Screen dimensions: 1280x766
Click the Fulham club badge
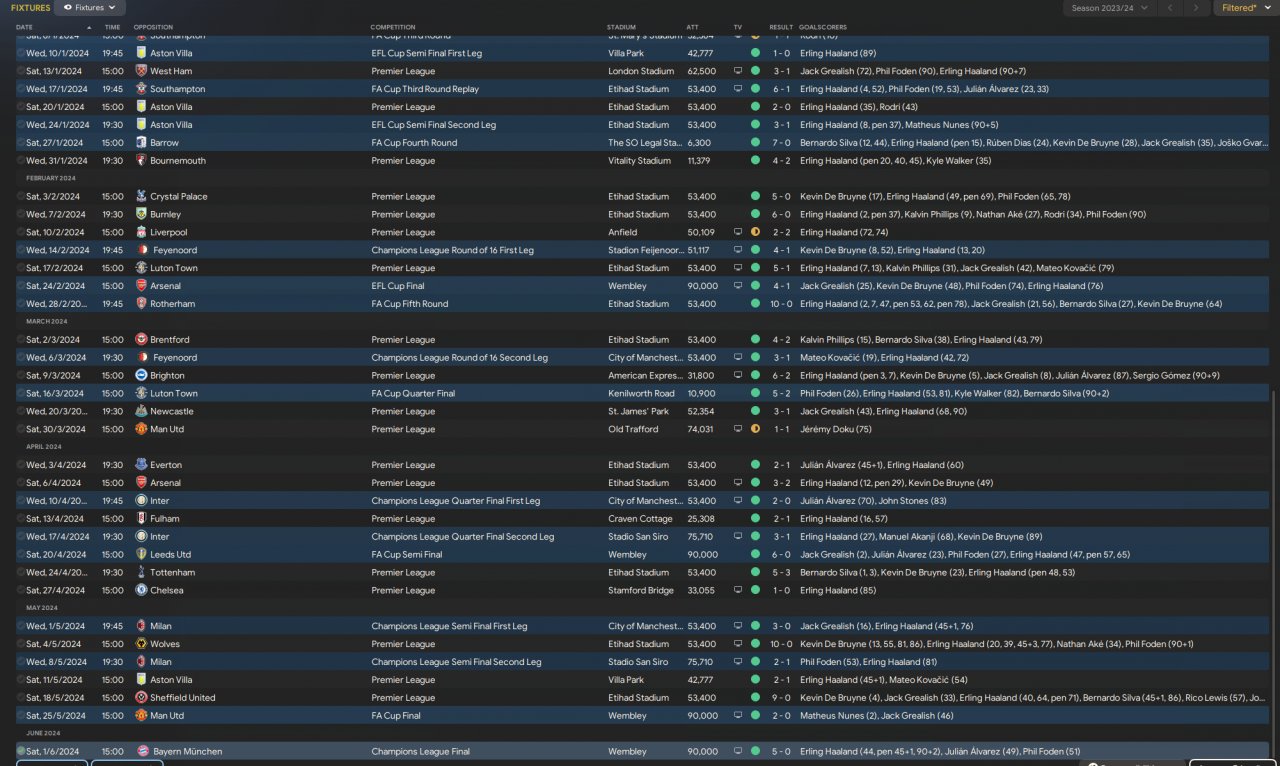141,519
